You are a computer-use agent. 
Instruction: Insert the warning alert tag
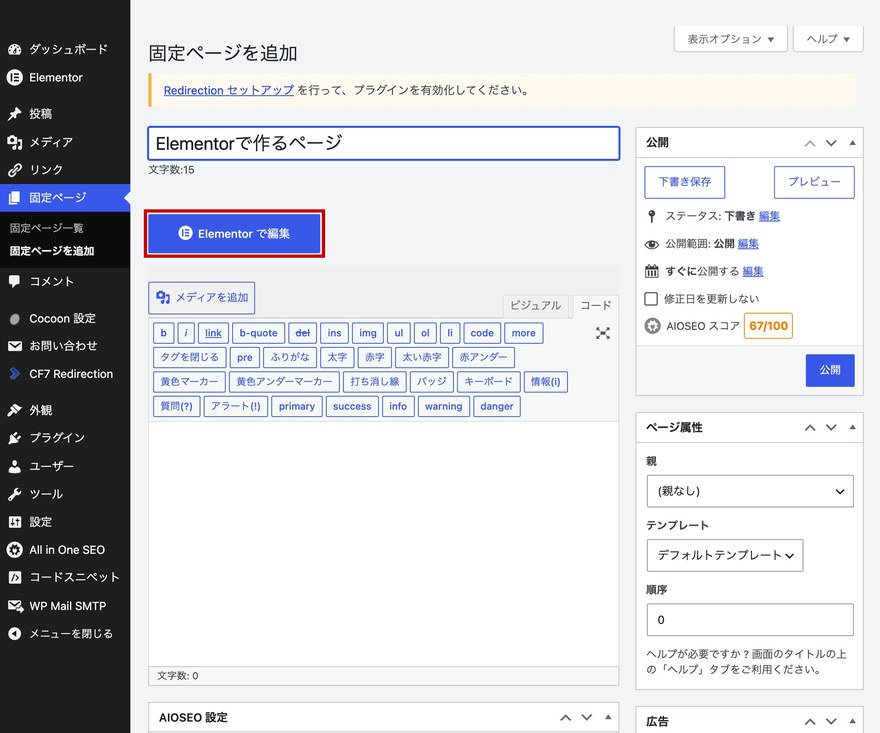(443, 406)
